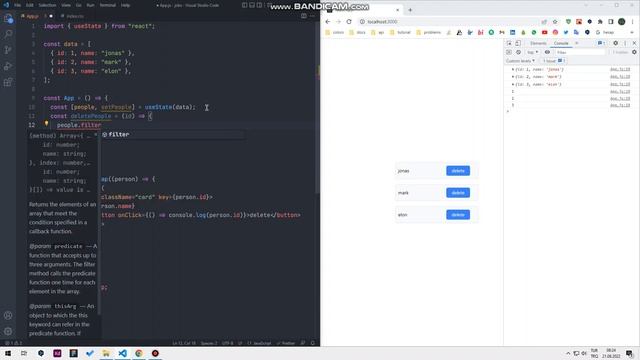Open the 'top' JavaScript context dropdown
The height and width of the screenshot is (360, 640).
click(x=532, y=52)
